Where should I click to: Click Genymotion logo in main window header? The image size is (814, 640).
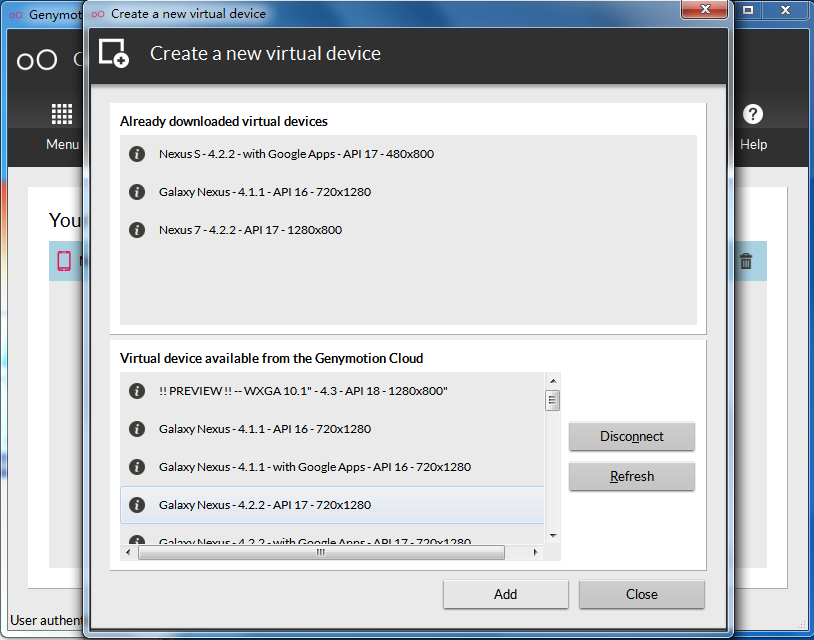point(37,60)
